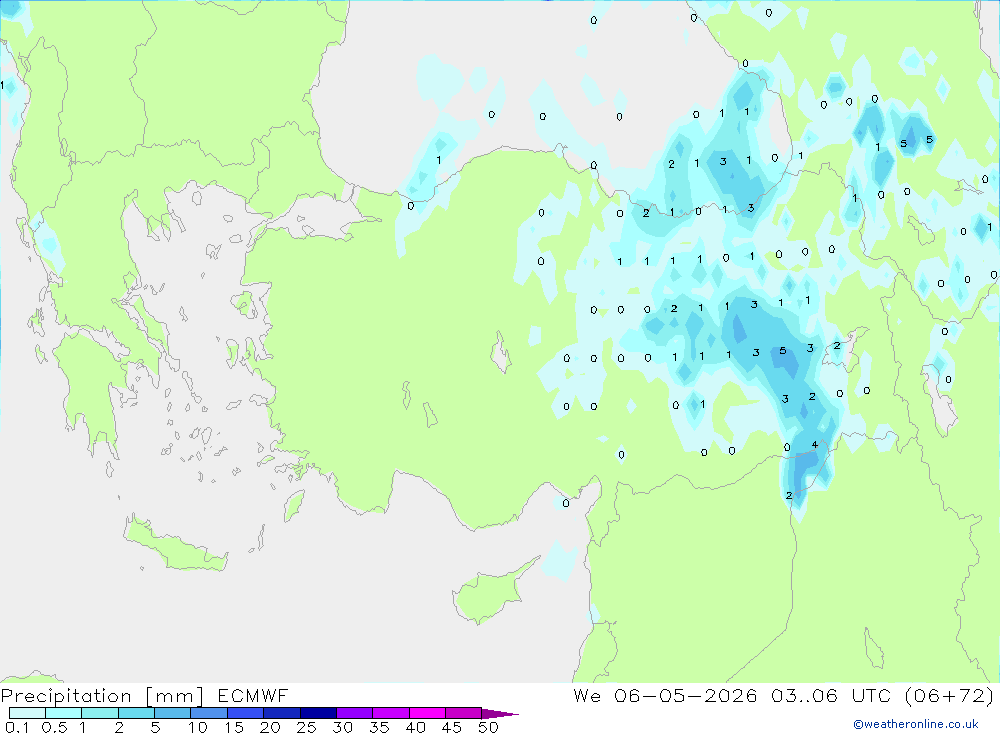
Task: Select the legend swatch between 0.1 and 0.5
Action: click(x=27, y=713)
